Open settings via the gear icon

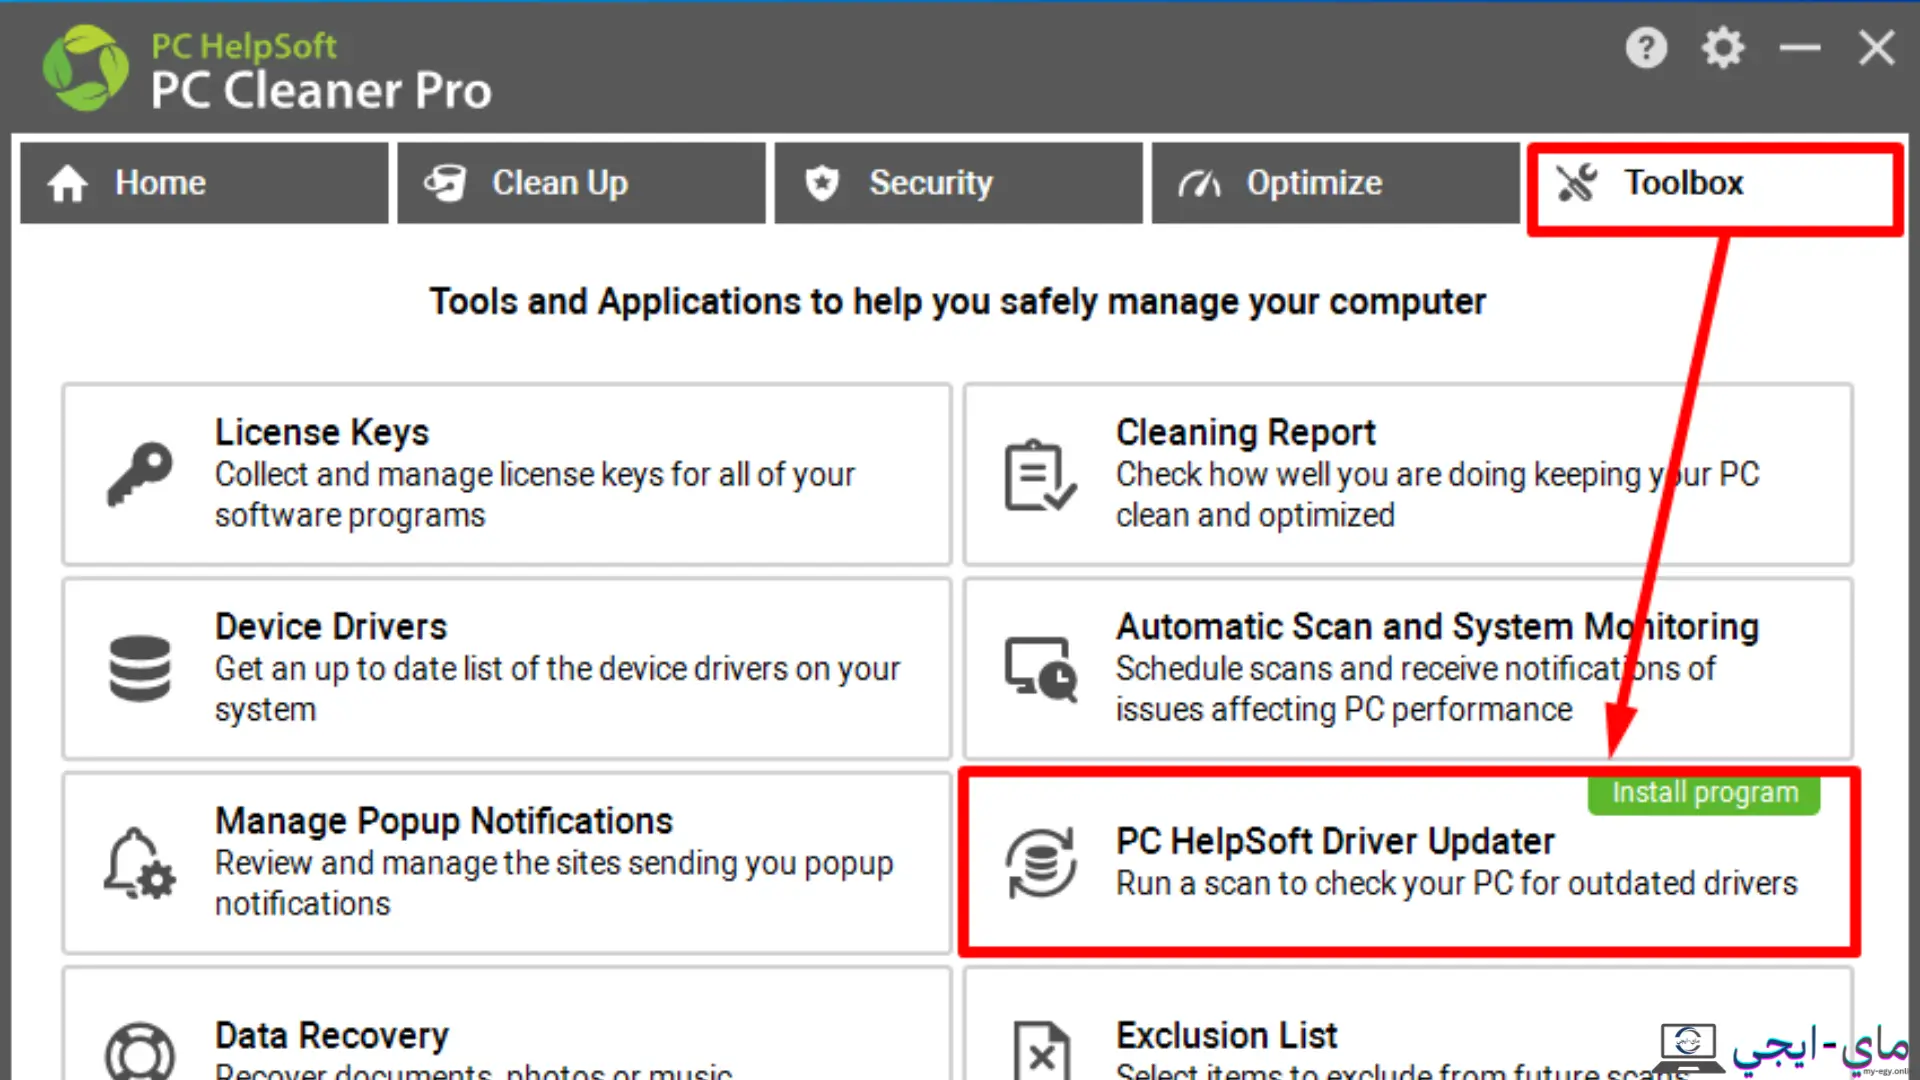coord(1723,47)
